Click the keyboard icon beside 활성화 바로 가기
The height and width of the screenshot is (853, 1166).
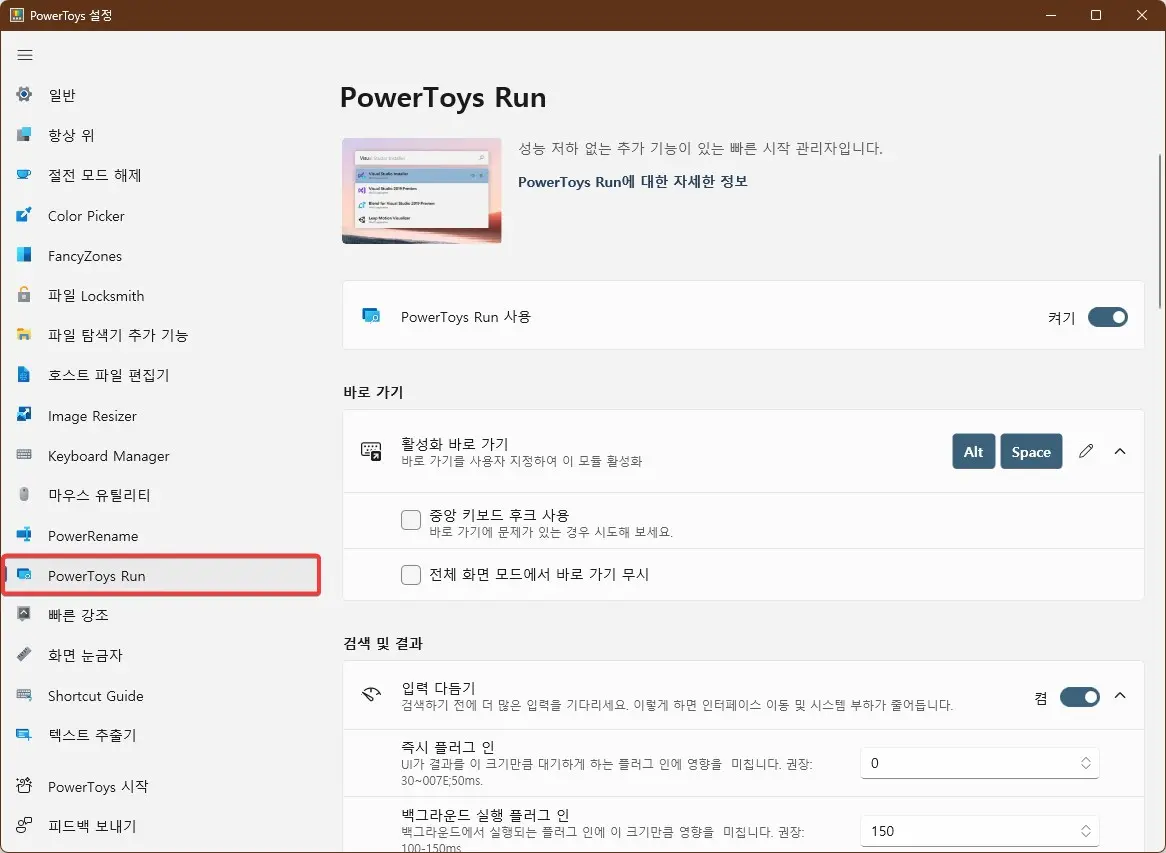(371, 451)
